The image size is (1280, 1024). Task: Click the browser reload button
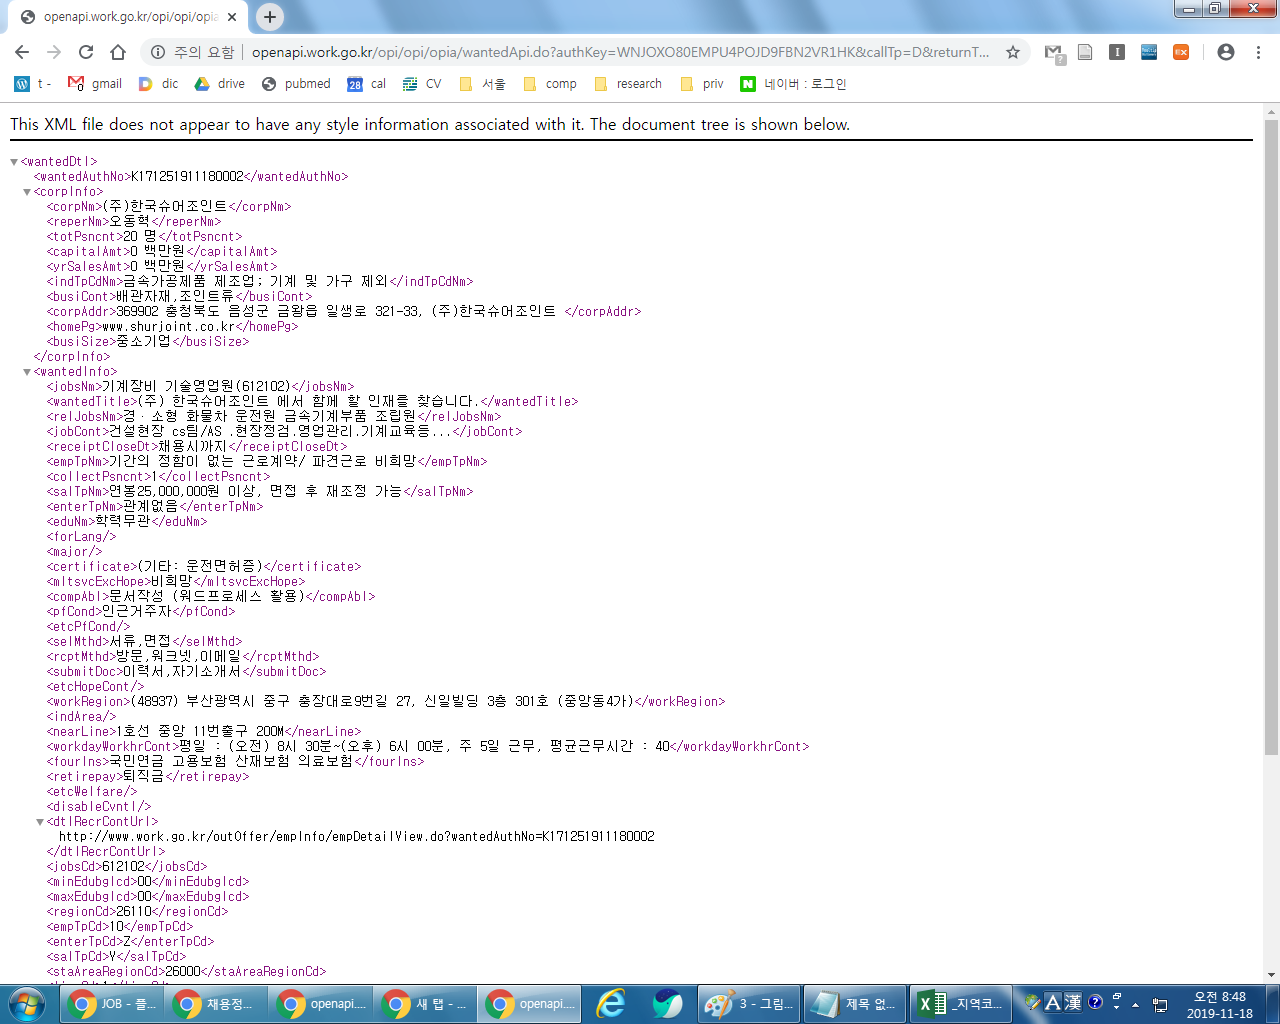pyautogui.click(x=86, y=52)
